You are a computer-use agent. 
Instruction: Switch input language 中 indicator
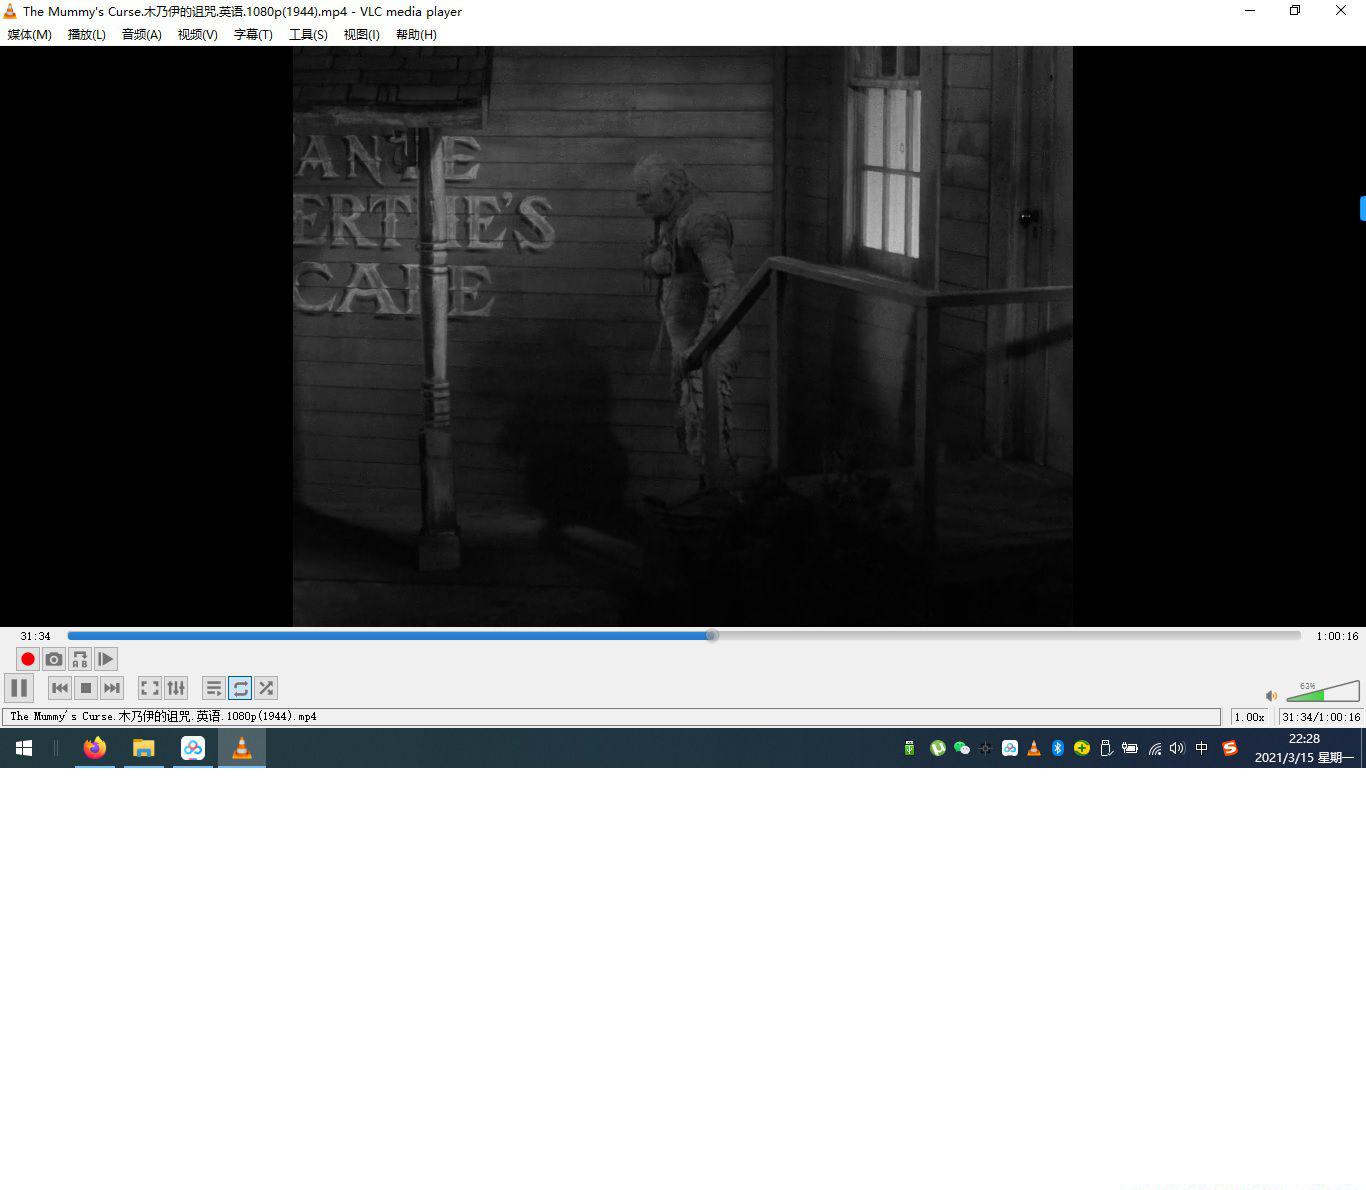click(1202, 748)
